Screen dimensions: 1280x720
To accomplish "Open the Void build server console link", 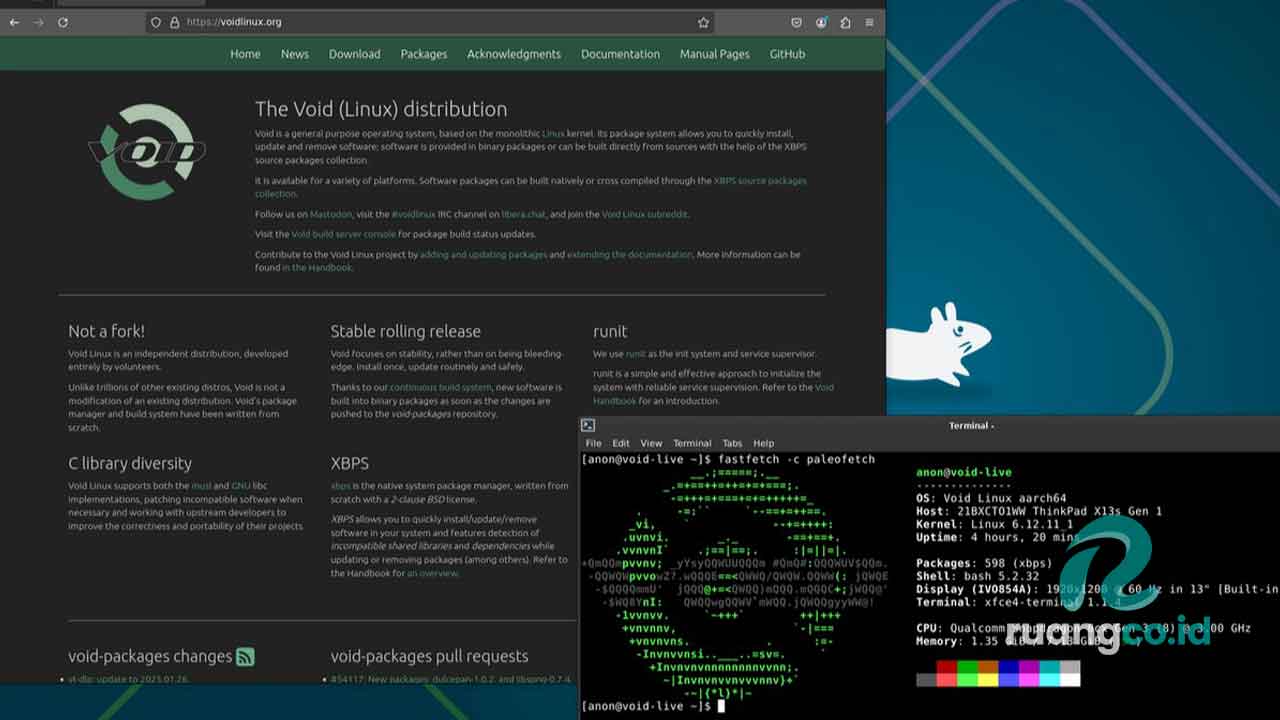I will [x=343, y=234].
